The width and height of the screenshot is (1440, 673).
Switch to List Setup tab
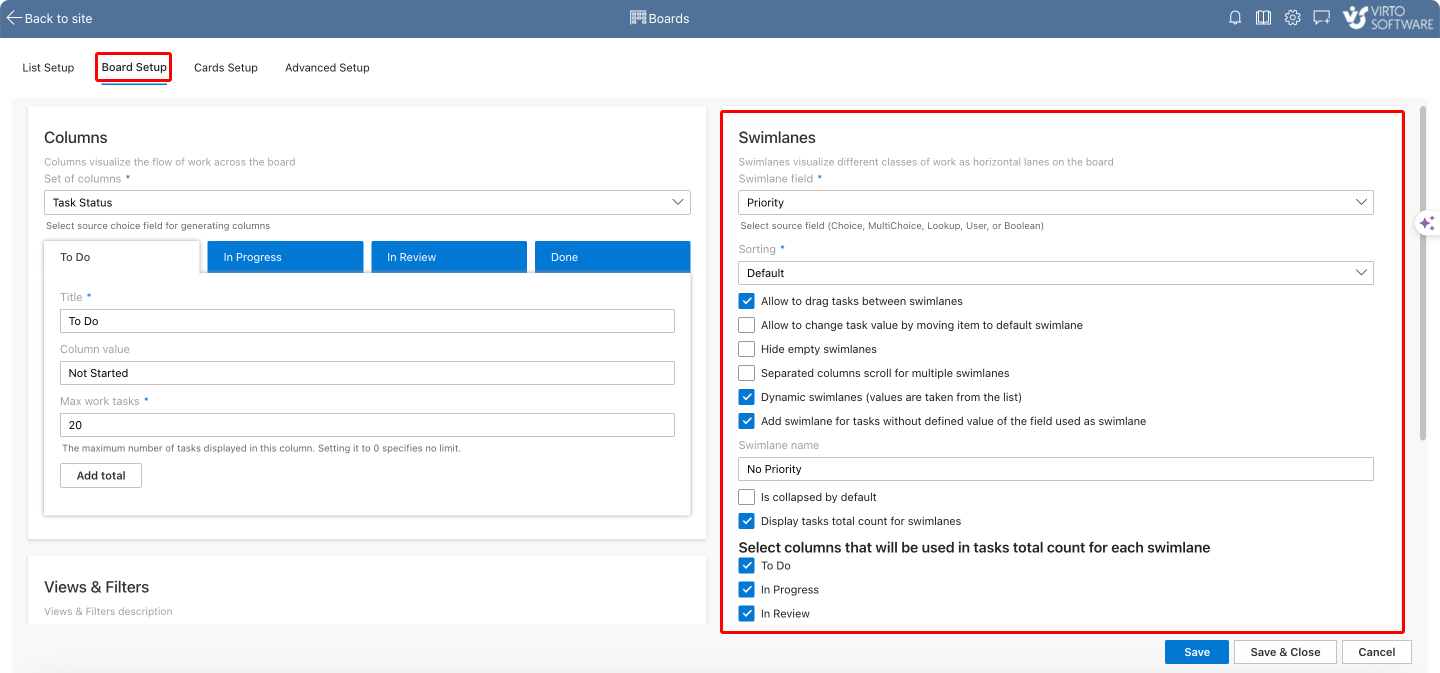(x=48, y=68)
